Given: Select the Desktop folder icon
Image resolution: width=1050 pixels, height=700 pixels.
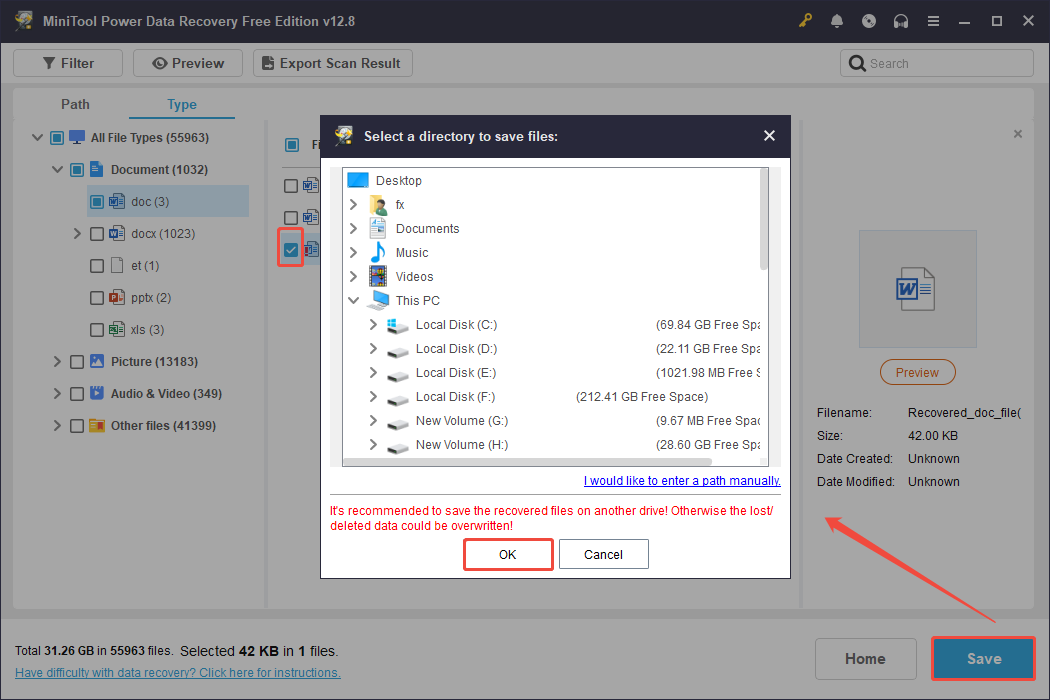Looking at the screenshot, I should 358,180.
